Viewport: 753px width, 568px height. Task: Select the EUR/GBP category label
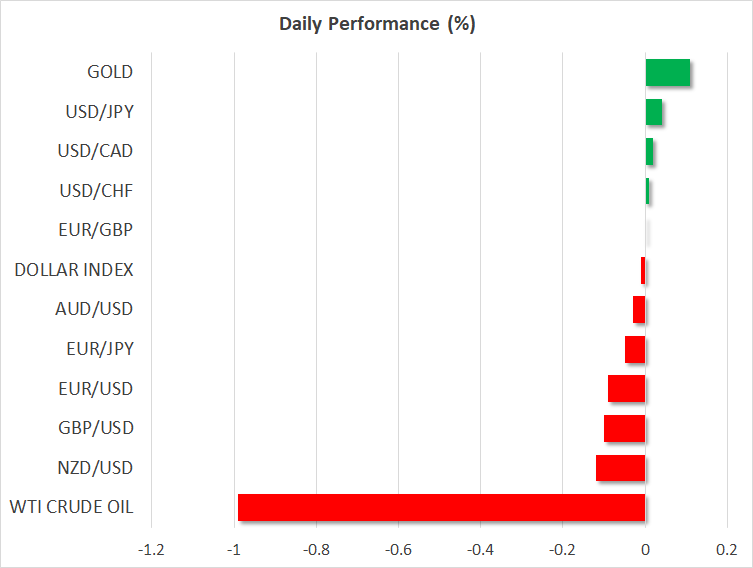[x=96, y=230]
